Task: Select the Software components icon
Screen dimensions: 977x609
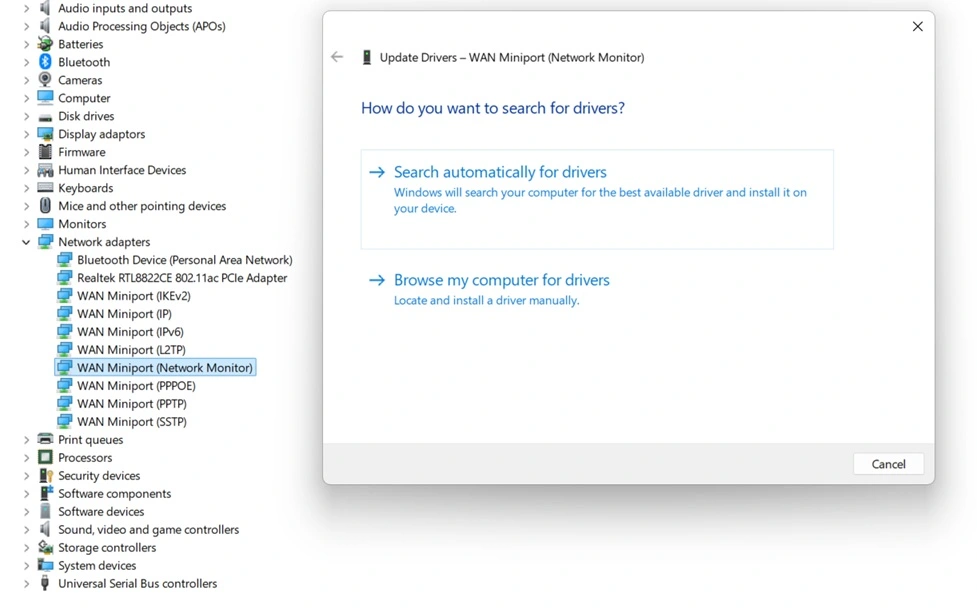Action: click(45, 493)
